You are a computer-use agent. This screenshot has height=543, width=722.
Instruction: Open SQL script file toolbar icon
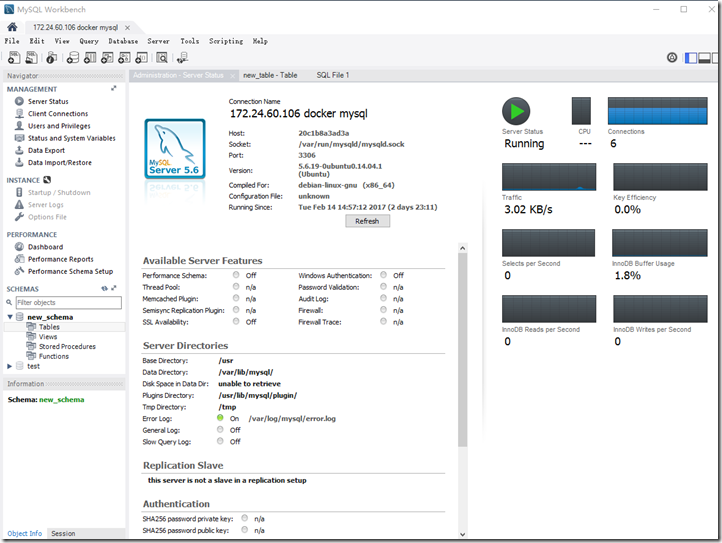(31, 58)
